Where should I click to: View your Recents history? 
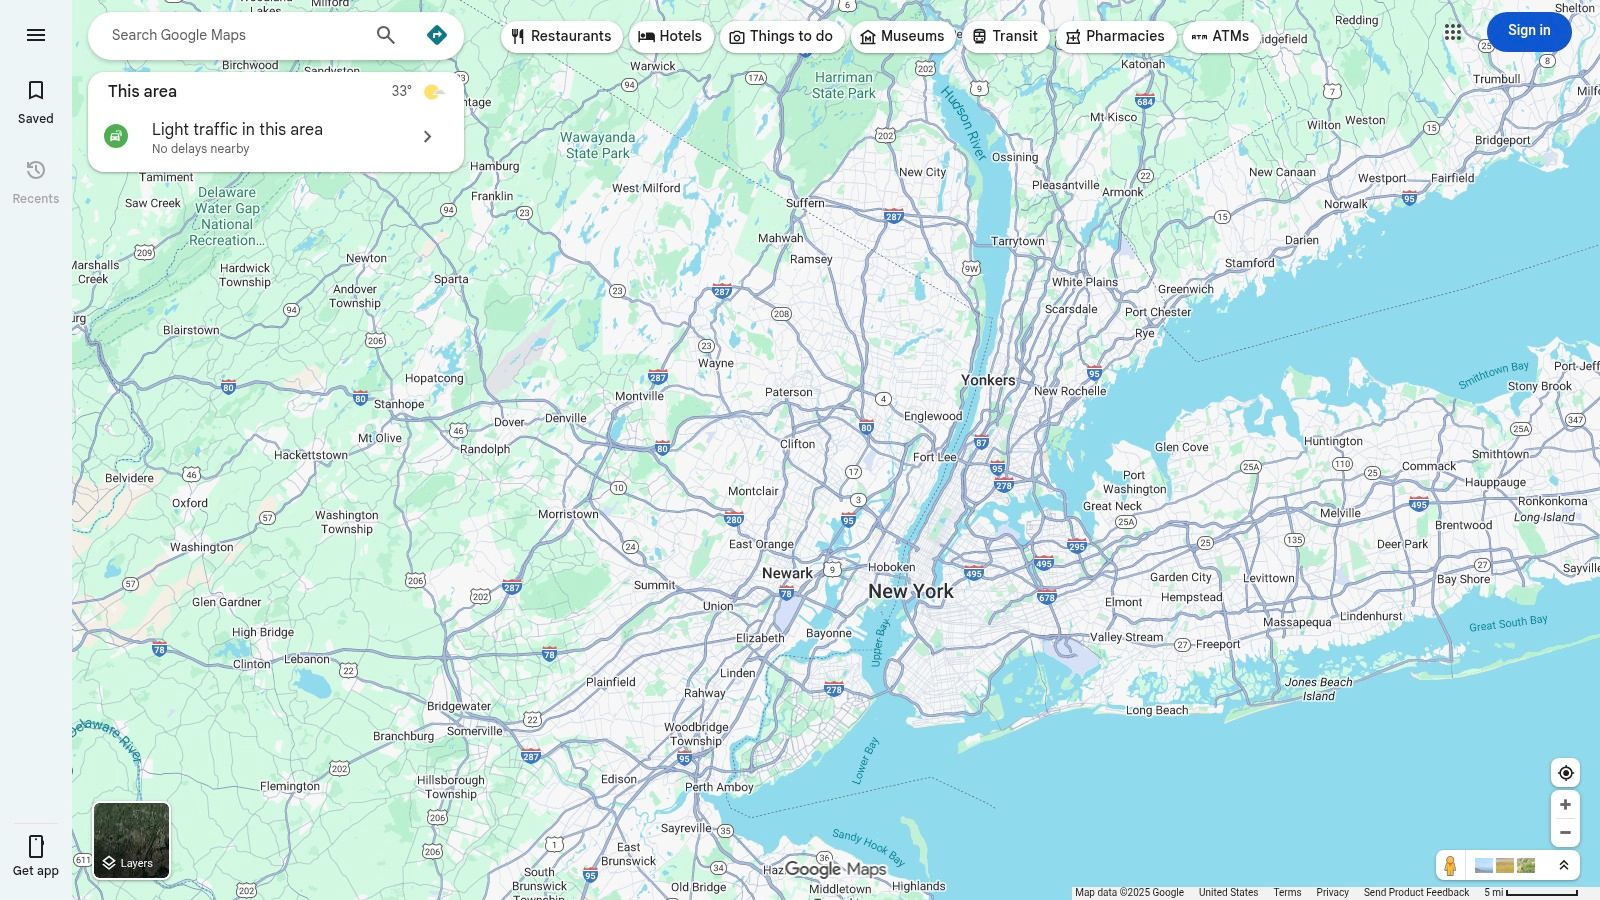coord(36,183)
